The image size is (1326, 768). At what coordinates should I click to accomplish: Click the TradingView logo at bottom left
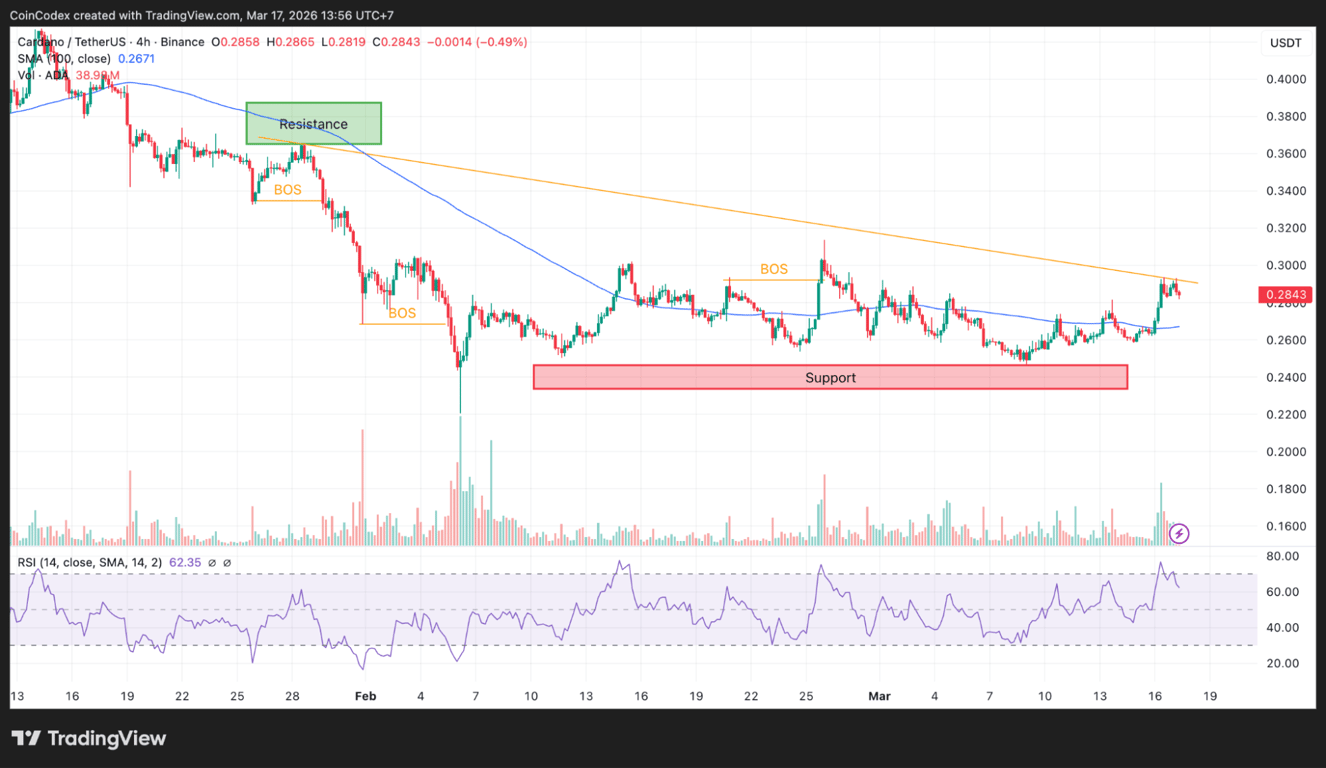(x=88, y=738)
